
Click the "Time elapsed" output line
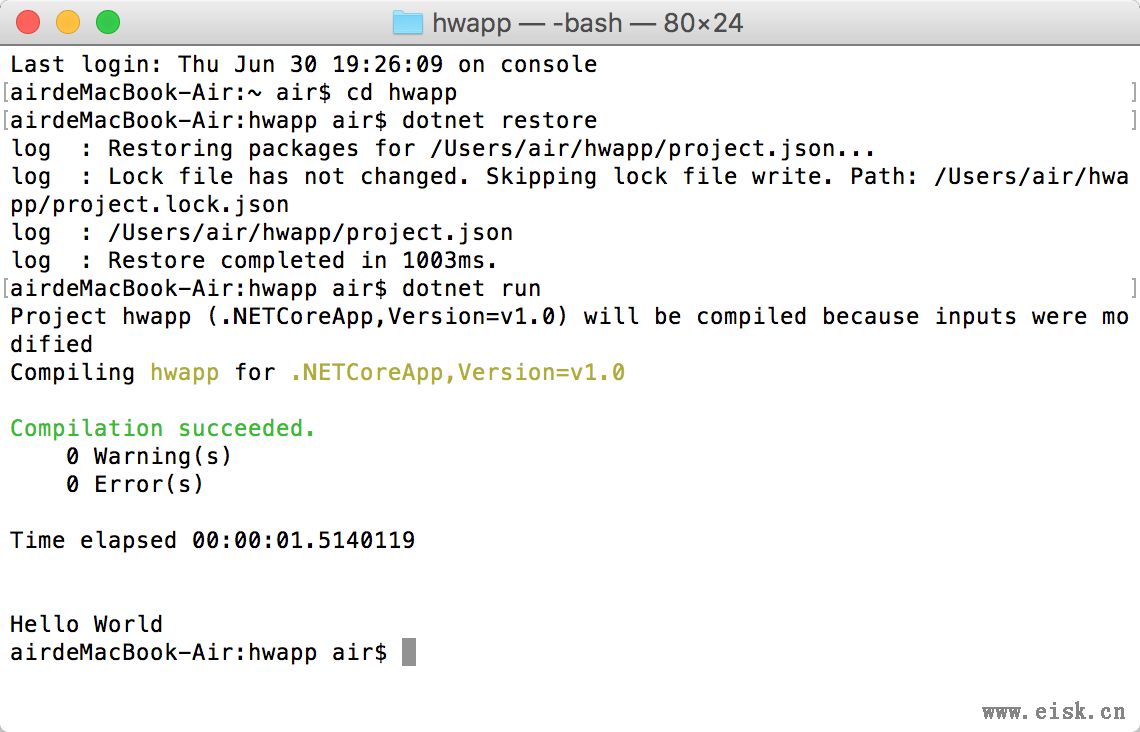(x=212, y=540)
